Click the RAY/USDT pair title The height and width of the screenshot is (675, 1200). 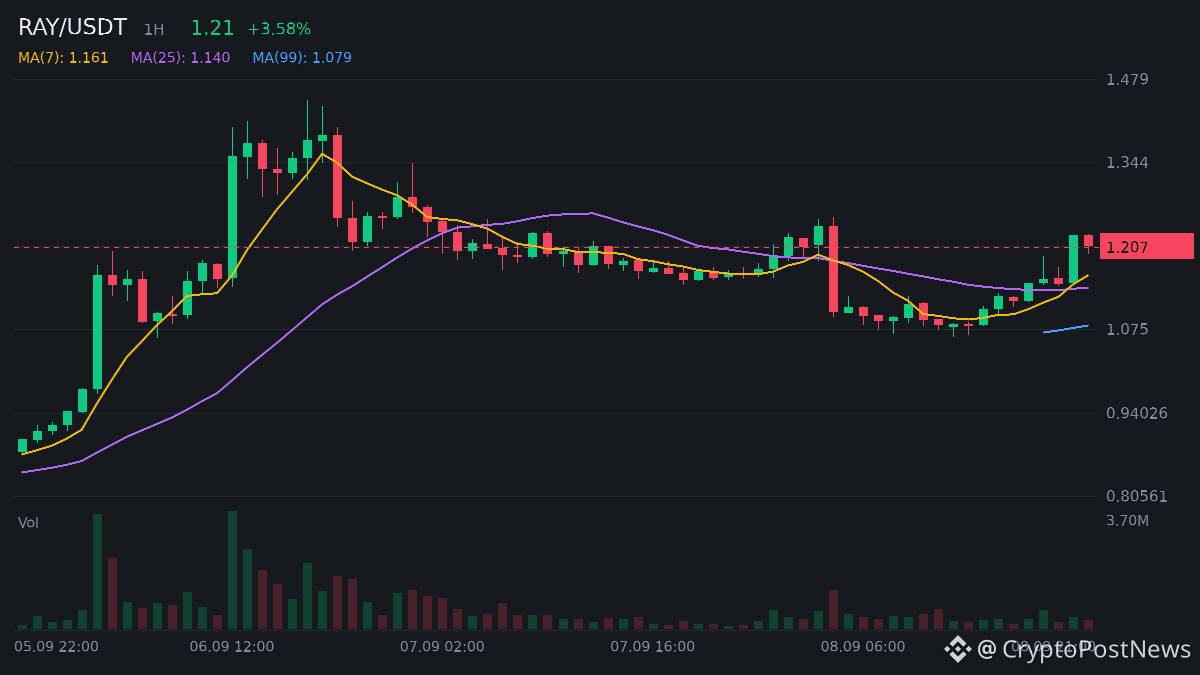72,28
